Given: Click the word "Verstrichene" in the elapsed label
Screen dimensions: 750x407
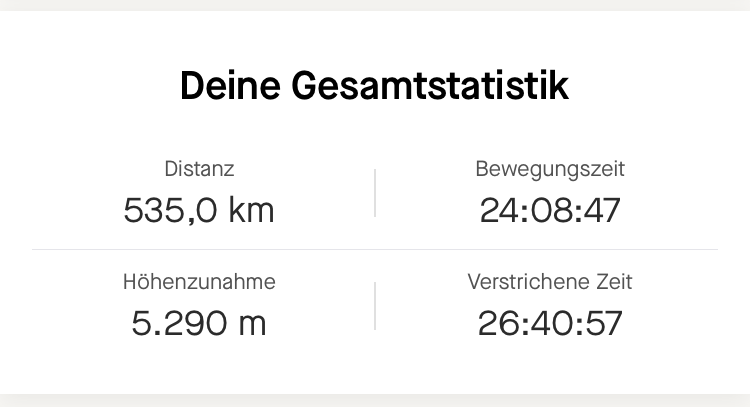Looking at the screenshot, I should pos(527,283).
